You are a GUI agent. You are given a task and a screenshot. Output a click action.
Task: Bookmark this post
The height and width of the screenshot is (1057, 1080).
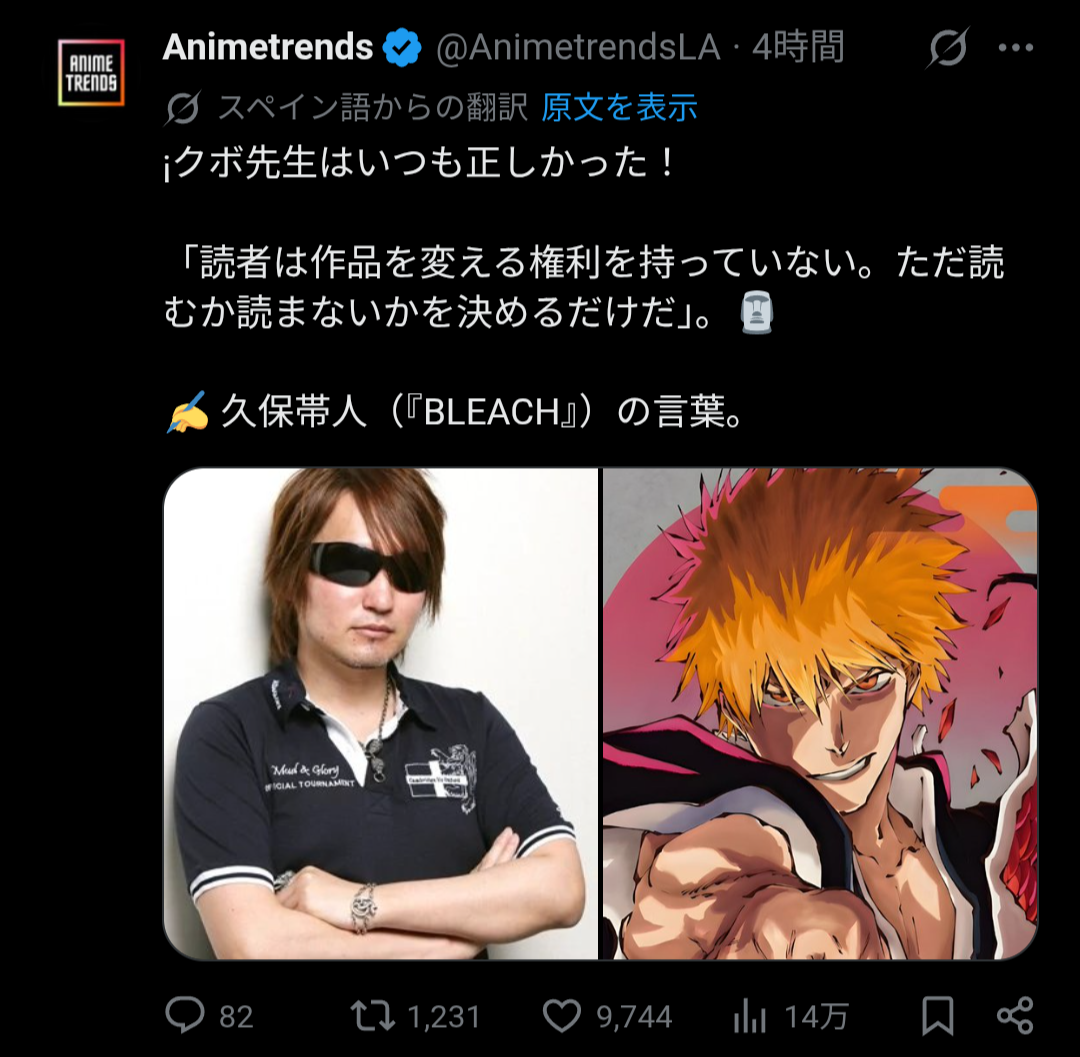[937, 1016]
